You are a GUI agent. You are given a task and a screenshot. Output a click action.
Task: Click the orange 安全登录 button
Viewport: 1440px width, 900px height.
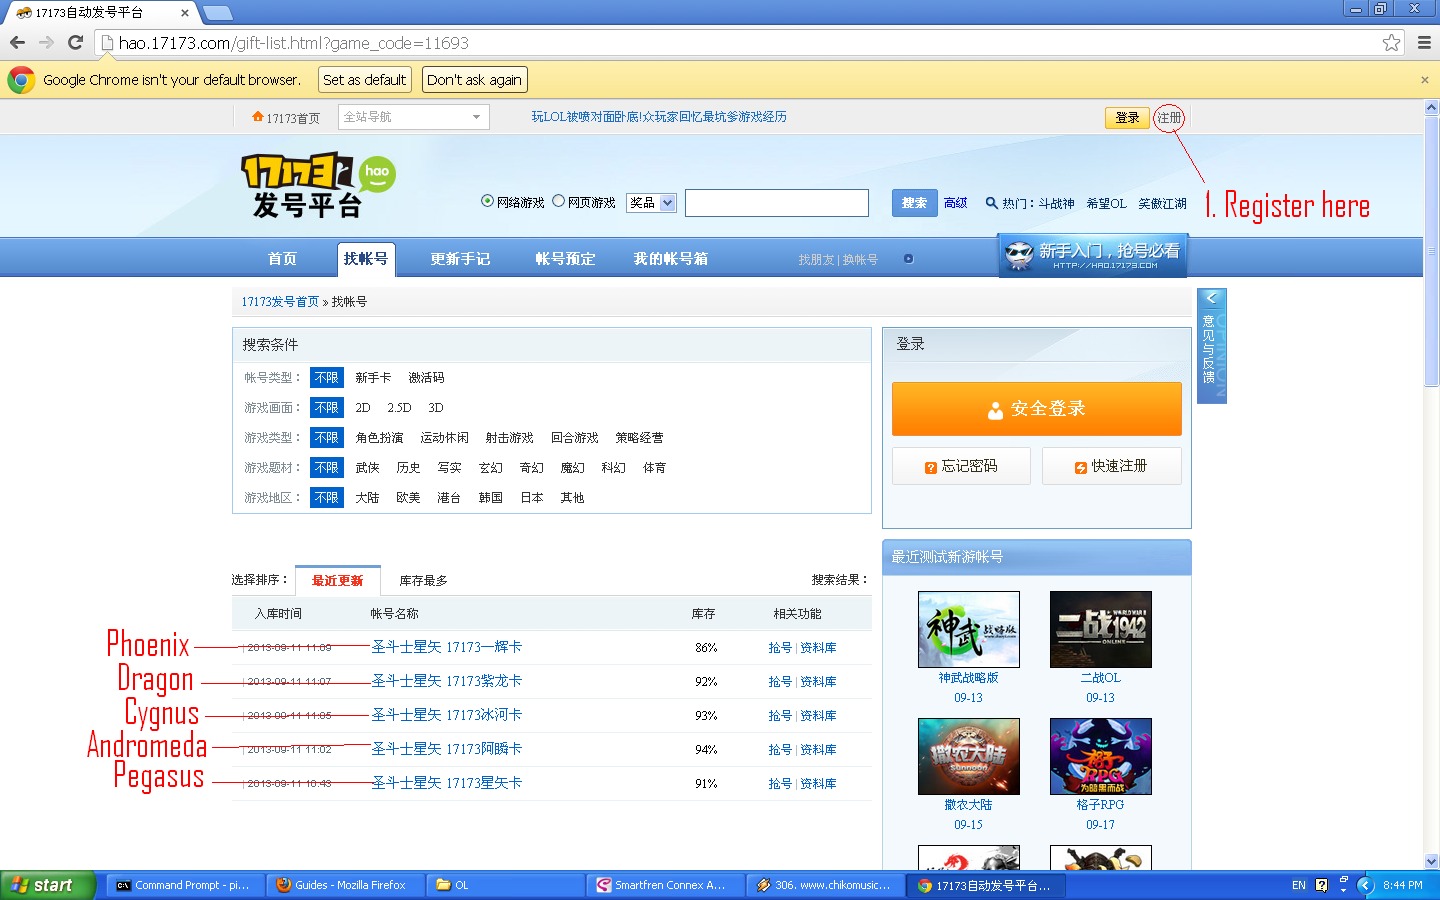[x=1037, y=409]
